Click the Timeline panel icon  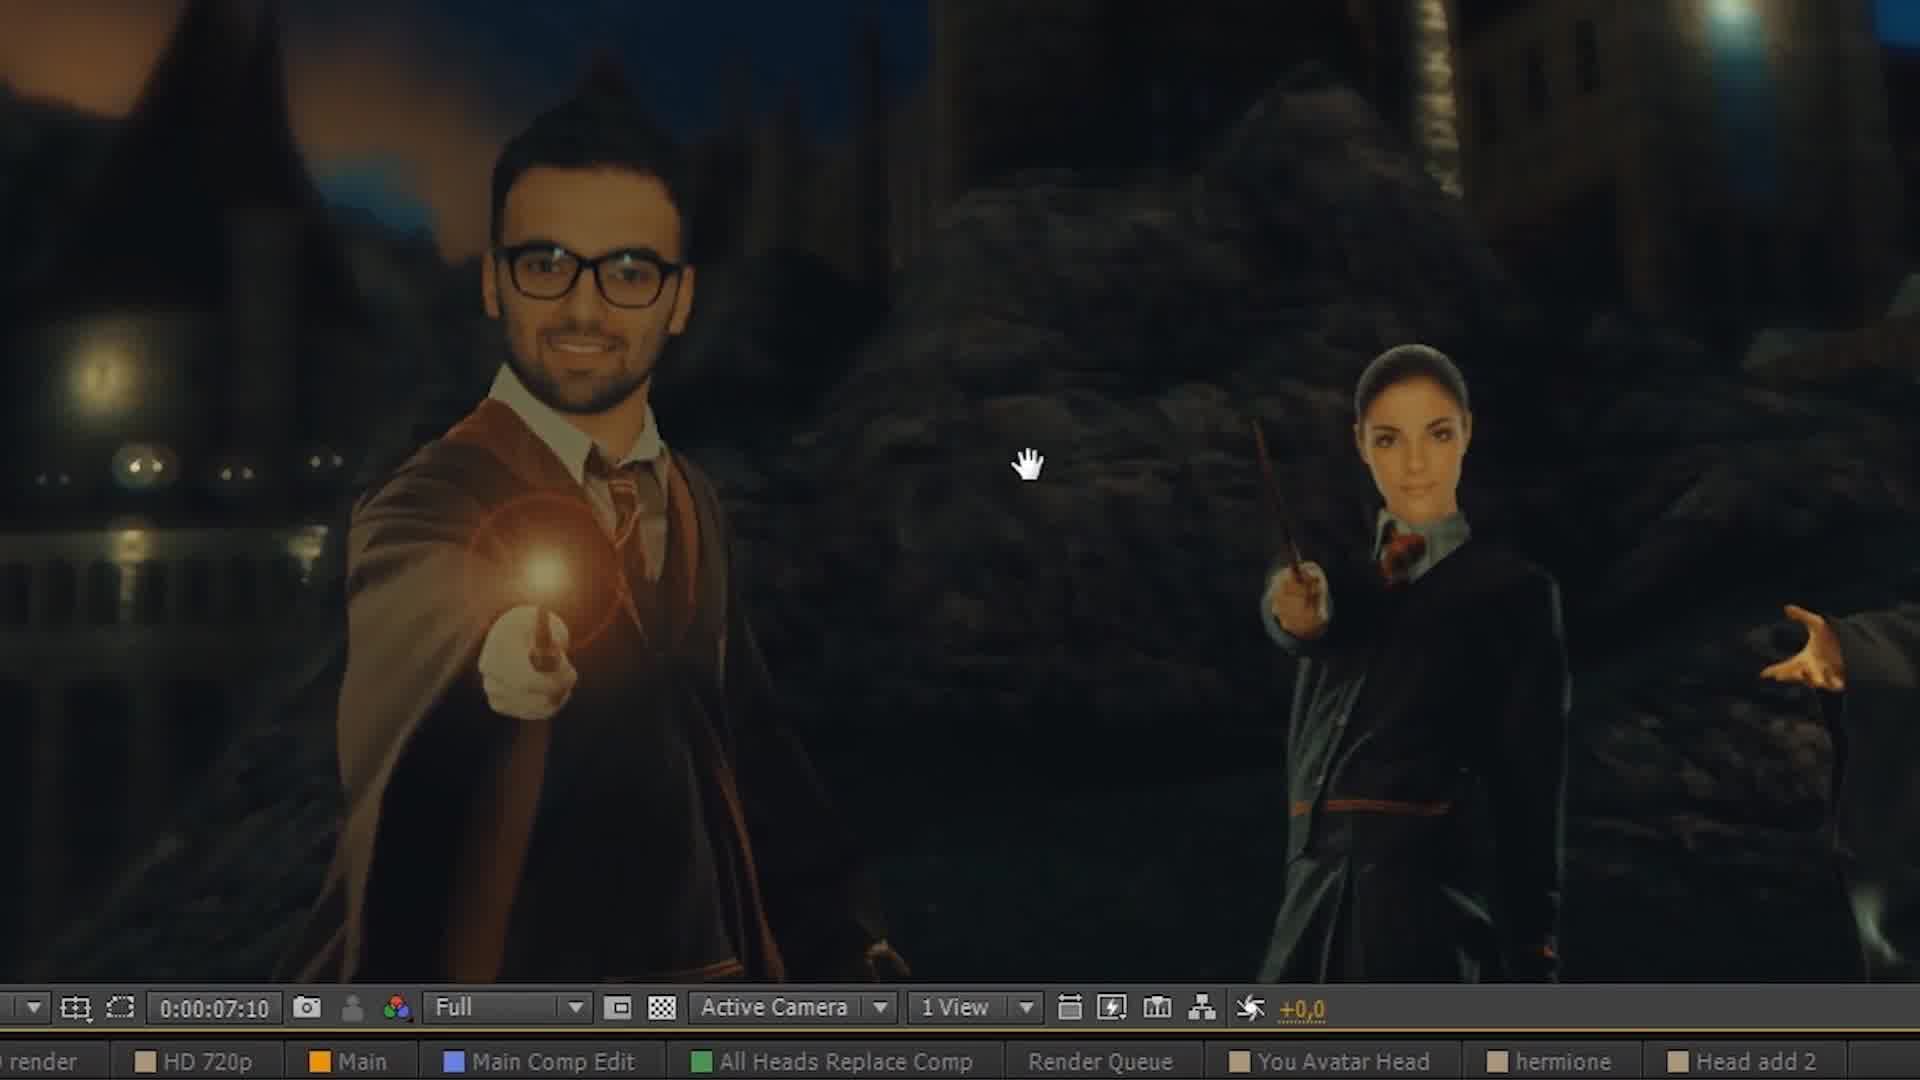click(1157, 1008)
